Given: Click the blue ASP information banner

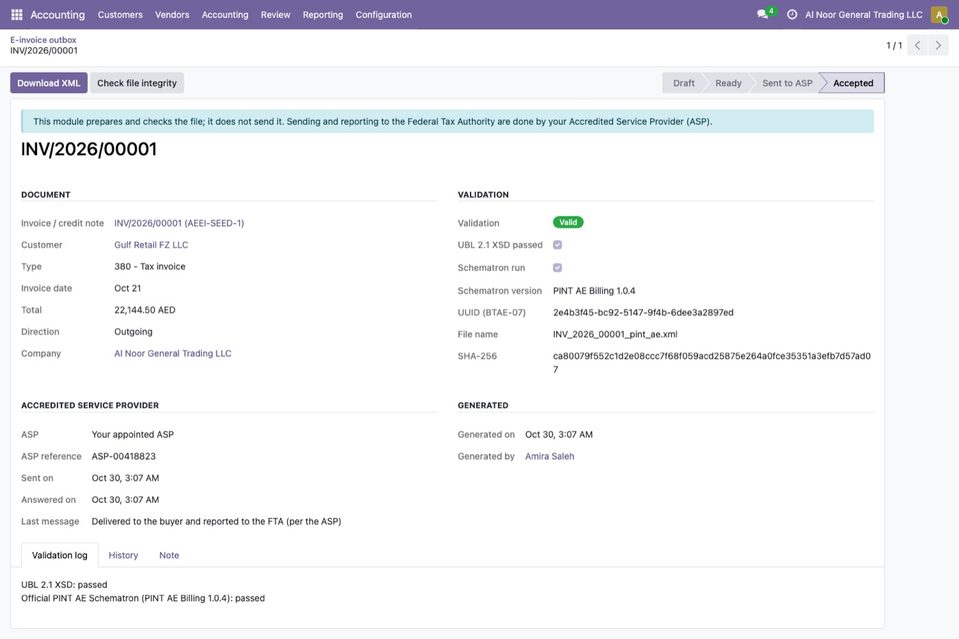Looking at the screenshot, I should 447,122.
